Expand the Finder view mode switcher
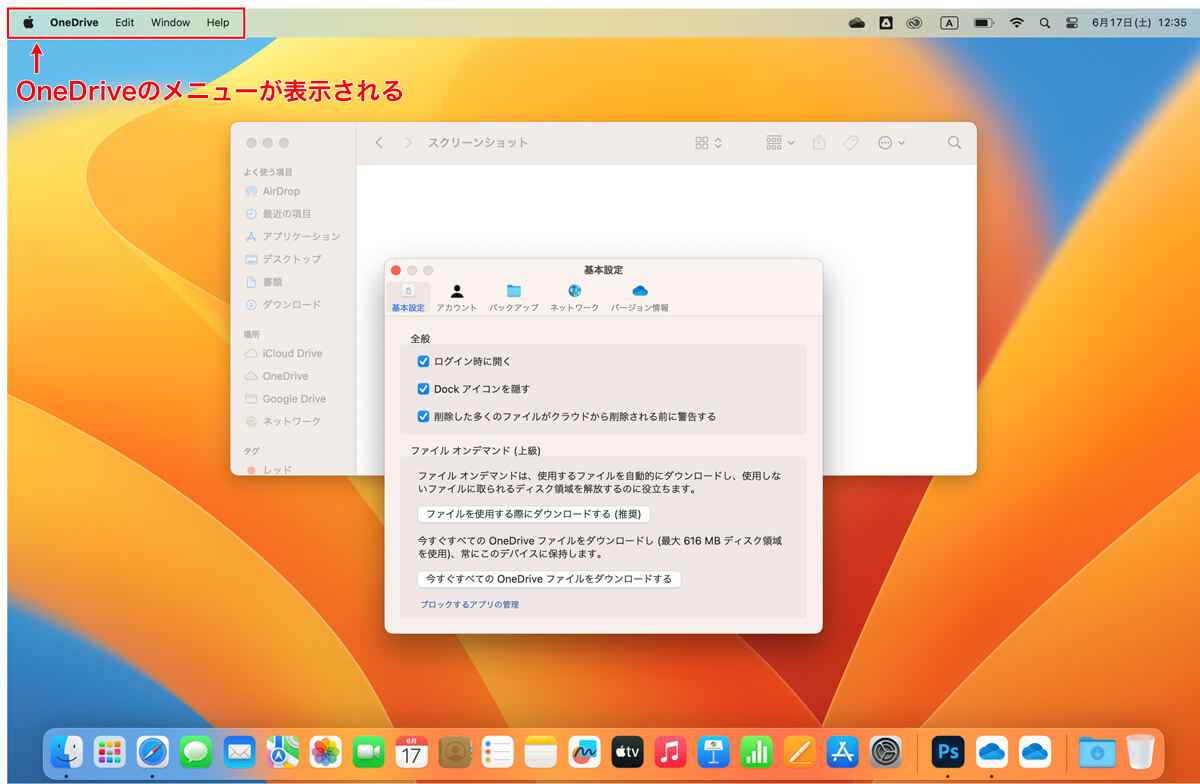 tap(708, 143)
